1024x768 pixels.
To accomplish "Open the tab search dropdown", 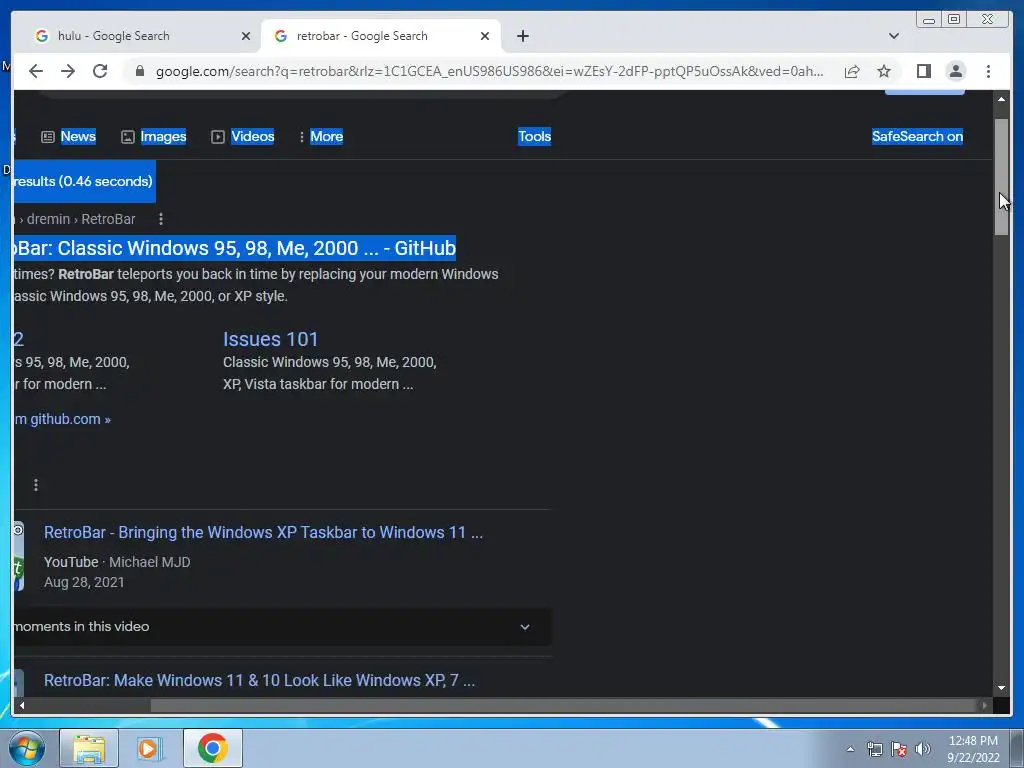I will point(893,36).
